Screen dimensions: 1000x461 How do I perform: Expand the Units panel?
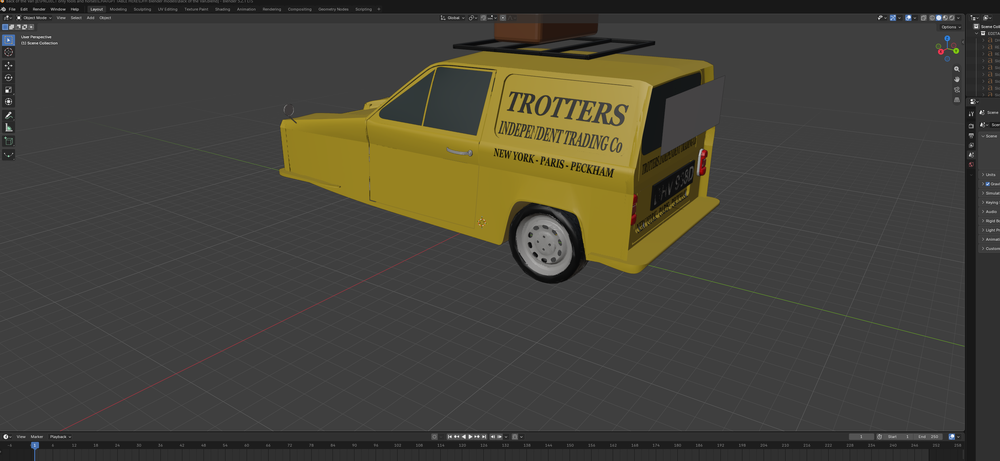989,174
